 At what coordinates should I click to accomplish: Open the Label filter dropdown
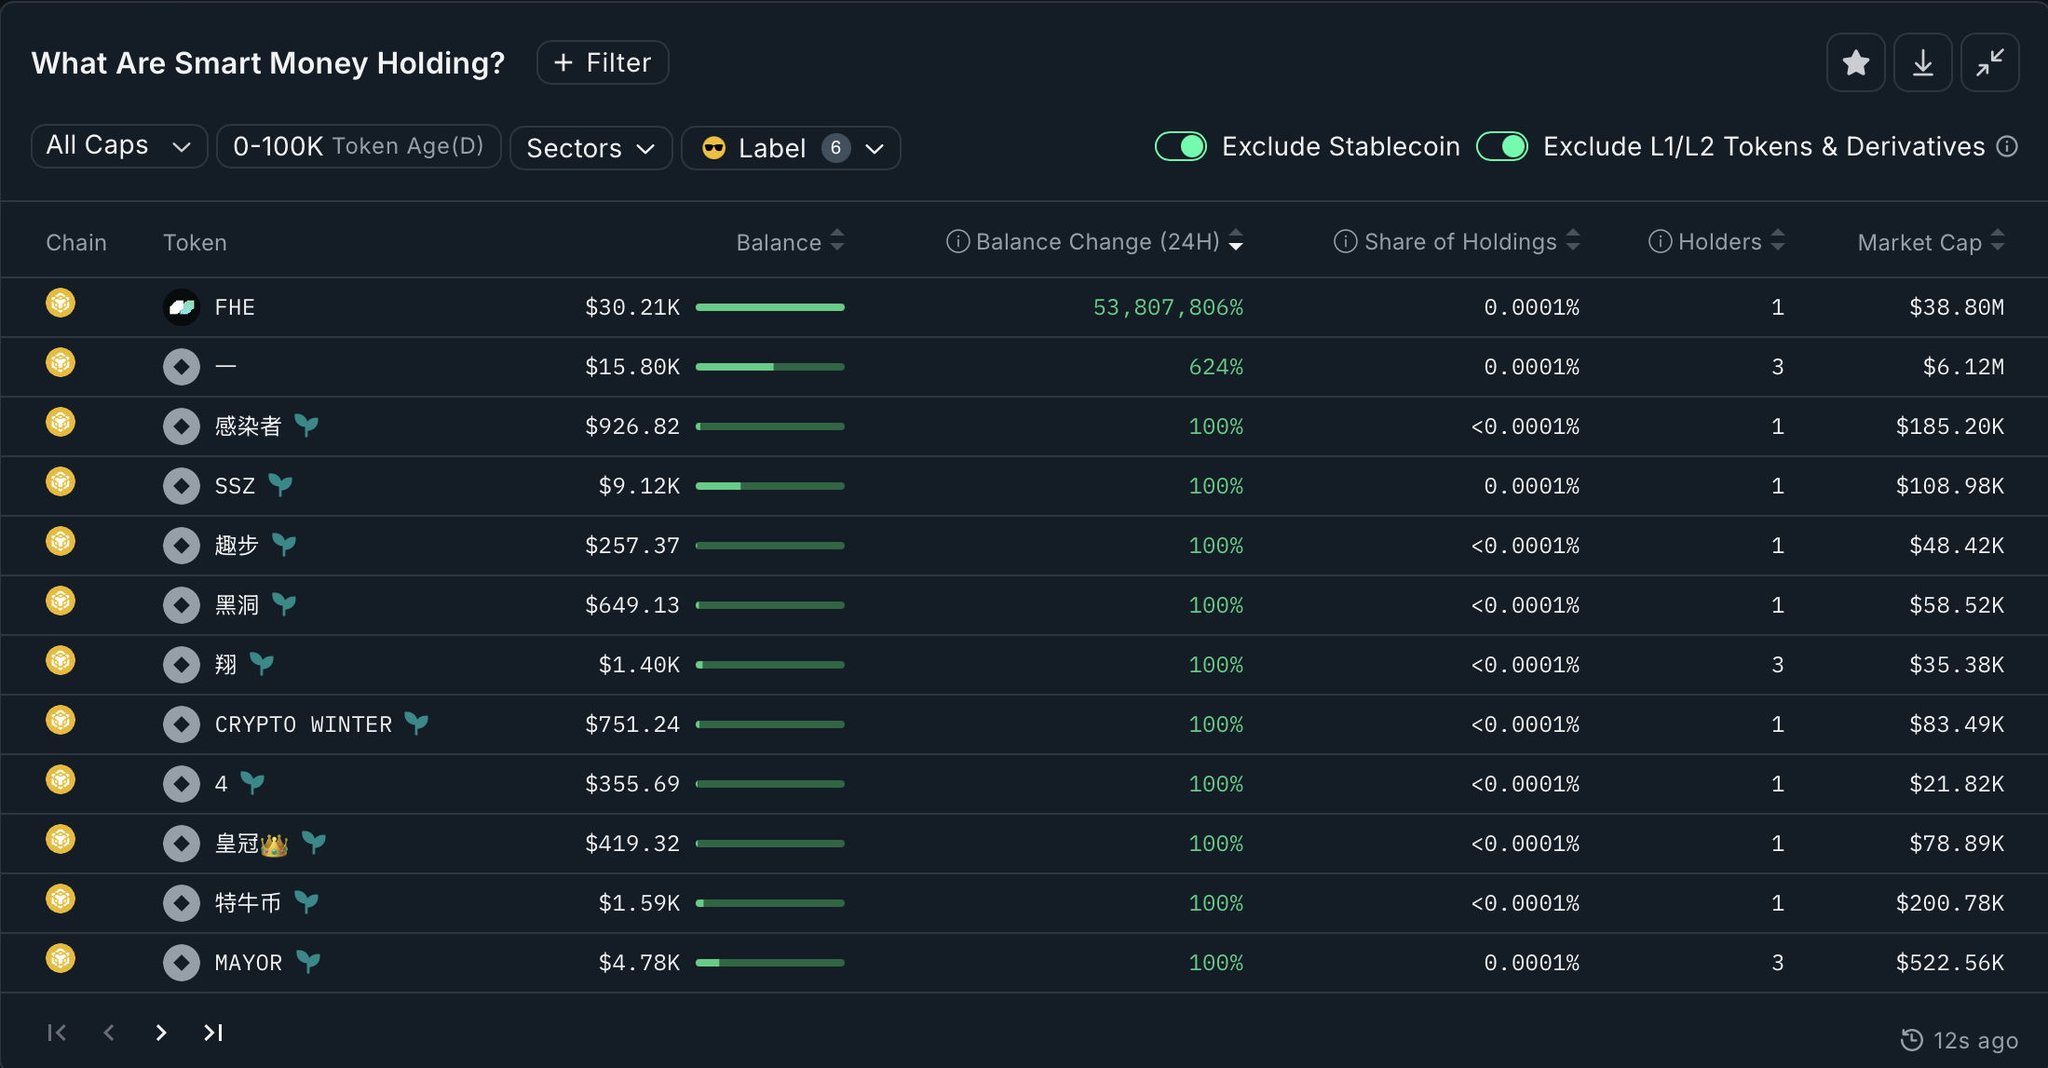click(x=790, y=148)
